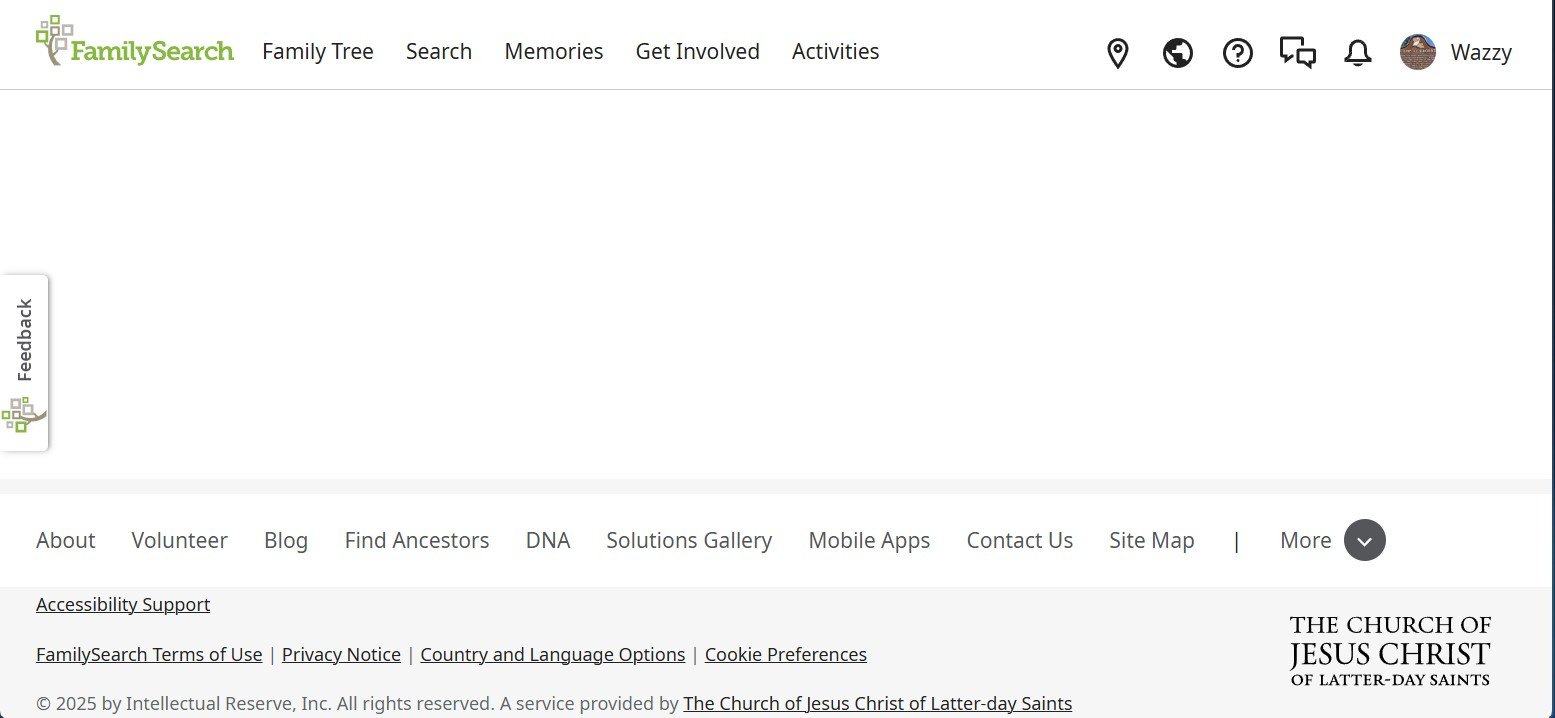
Task: Open the Family Tree menu
Action: coord(317,51)
